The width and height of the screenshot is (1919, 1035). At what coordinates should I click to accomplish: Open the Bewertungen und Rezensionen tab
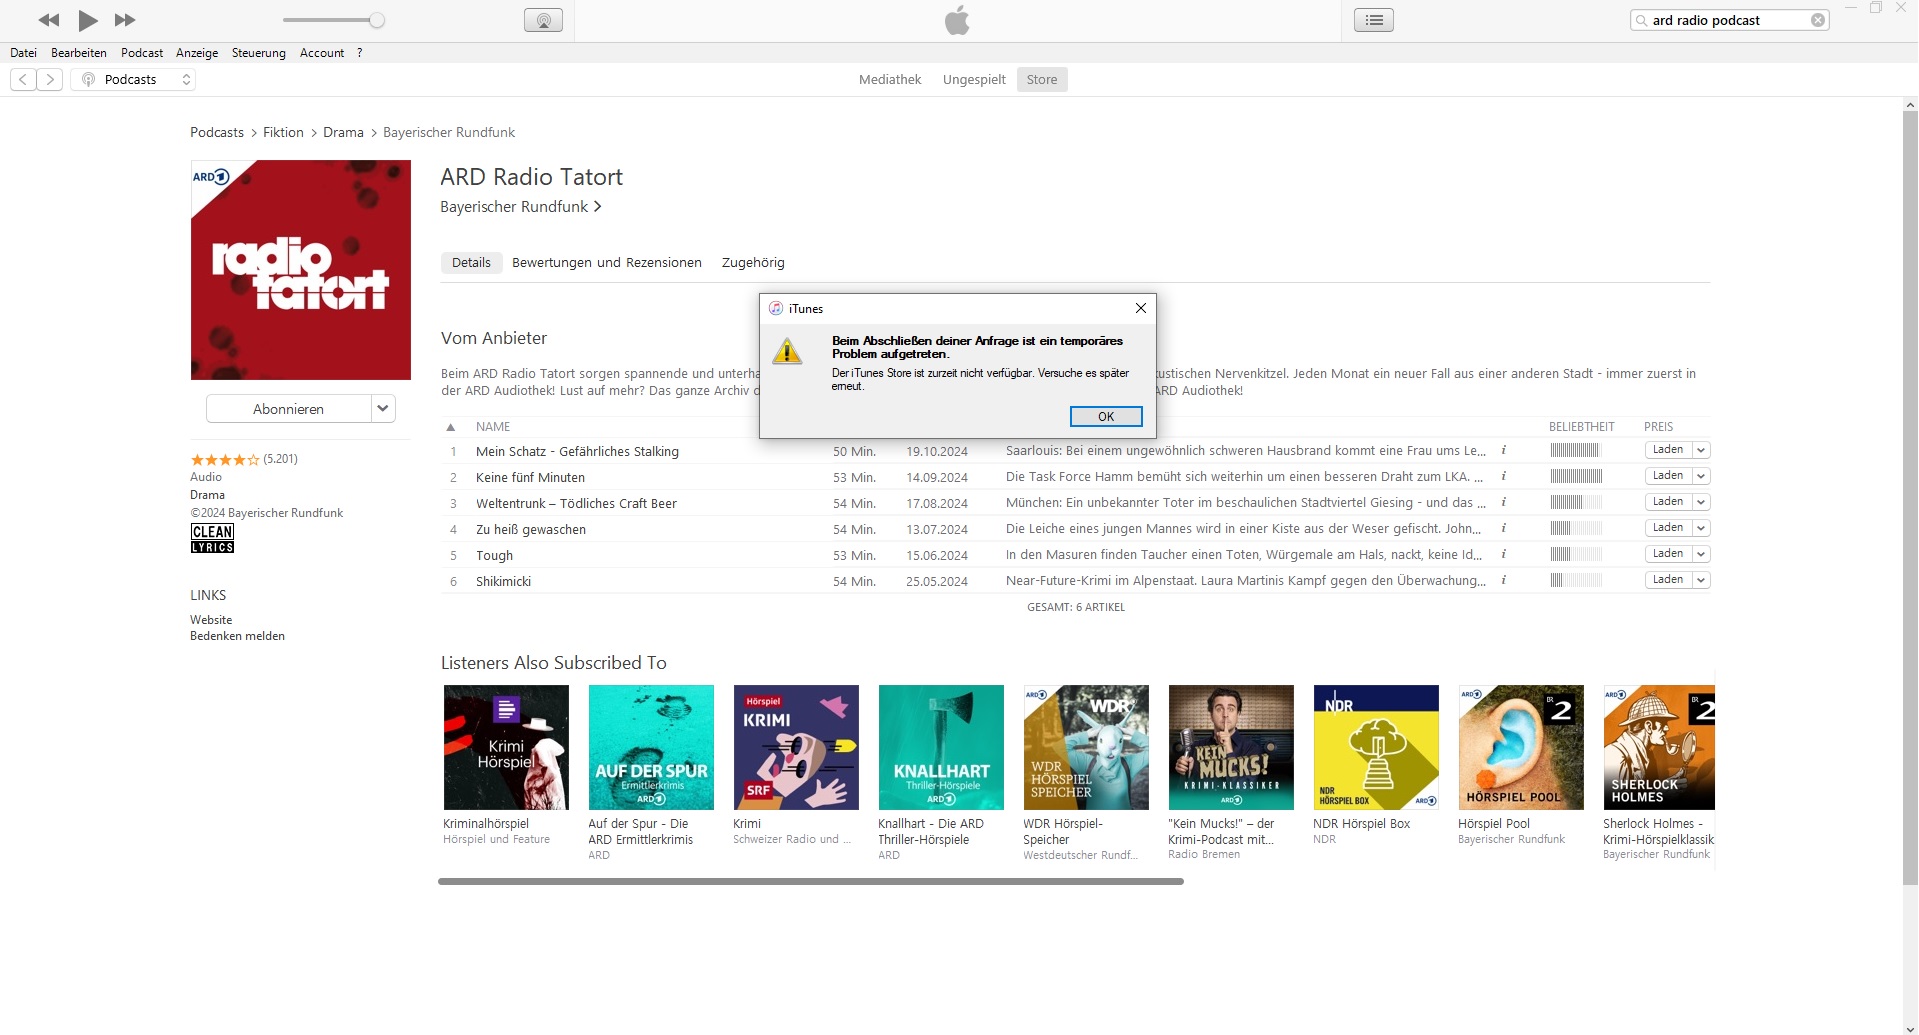coord(607,263)
